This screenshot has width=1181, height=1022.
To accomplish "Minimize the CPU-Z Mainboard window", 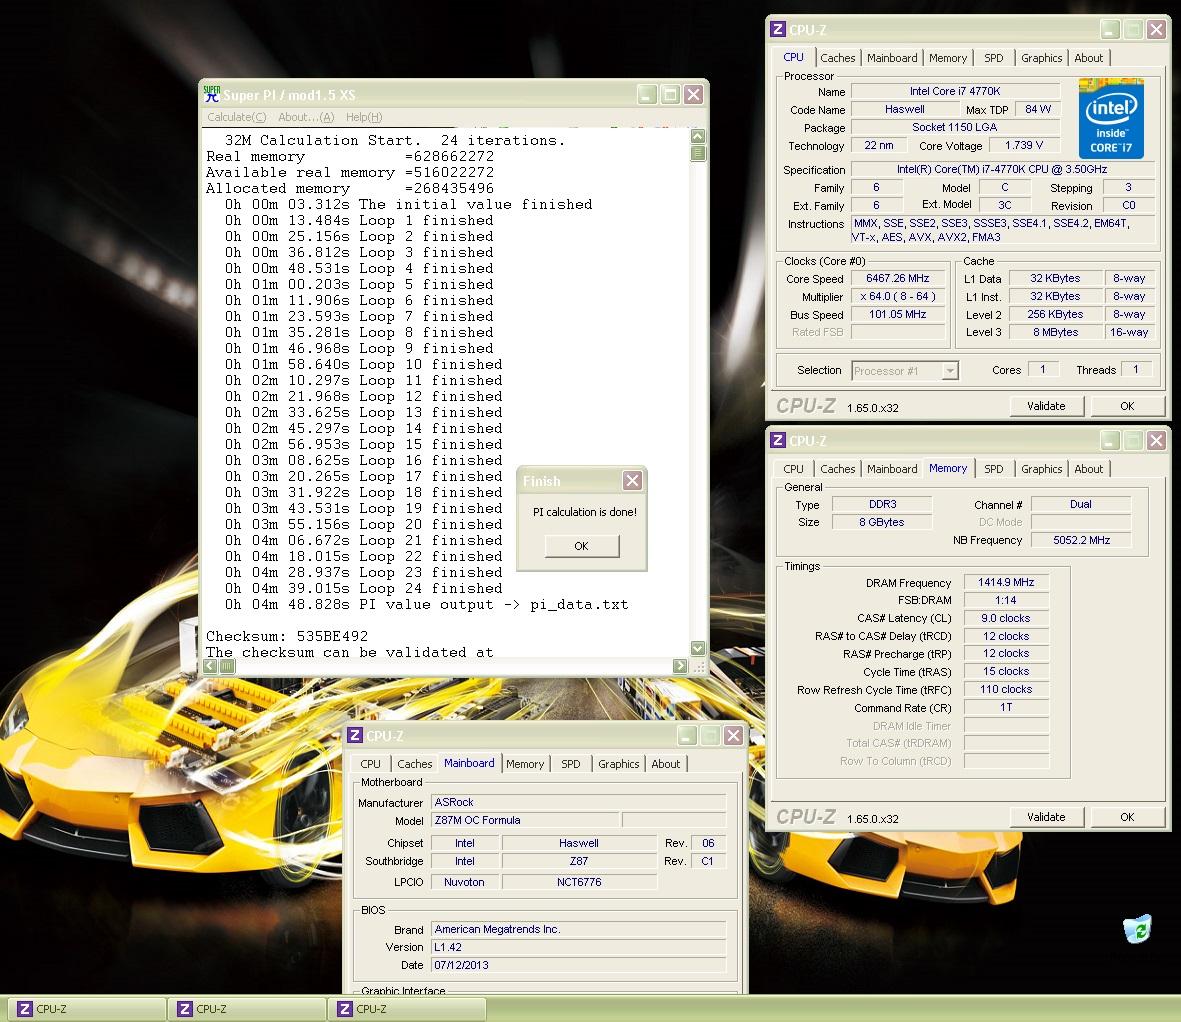I will coord(687,736).
